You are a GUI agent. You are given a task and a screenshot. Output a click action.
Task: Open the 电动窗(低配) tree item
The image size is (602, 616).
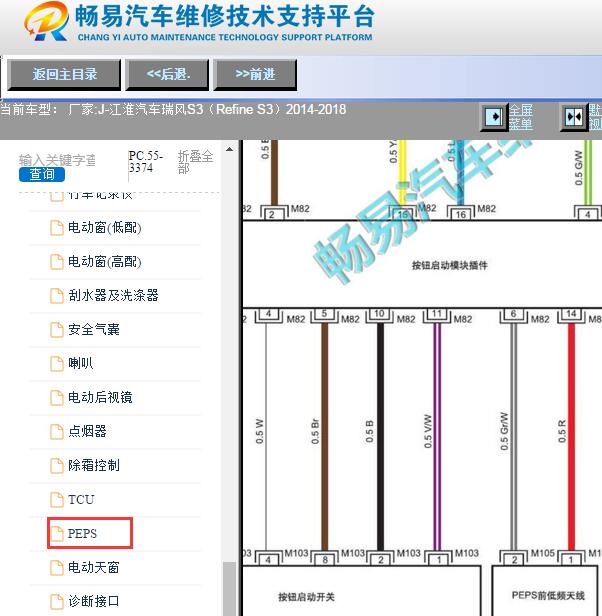pyautogui.click(x=105, y=227)
